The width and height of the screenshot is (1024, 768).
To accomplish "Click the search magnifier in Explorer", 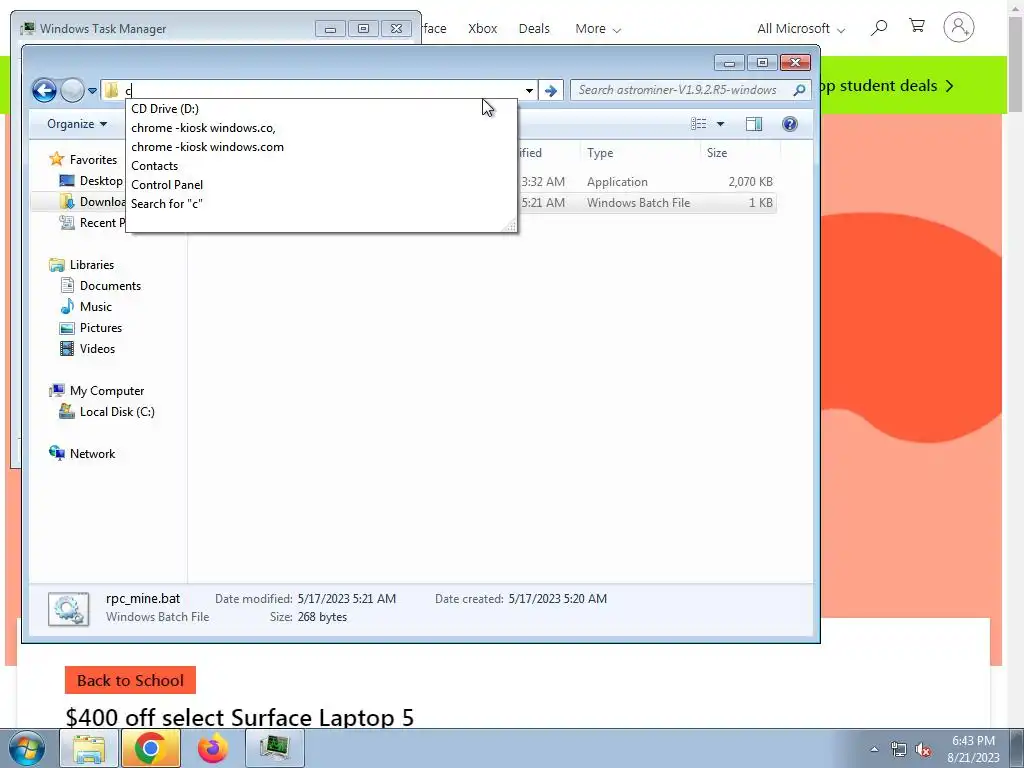I will [x=799, y=90].
